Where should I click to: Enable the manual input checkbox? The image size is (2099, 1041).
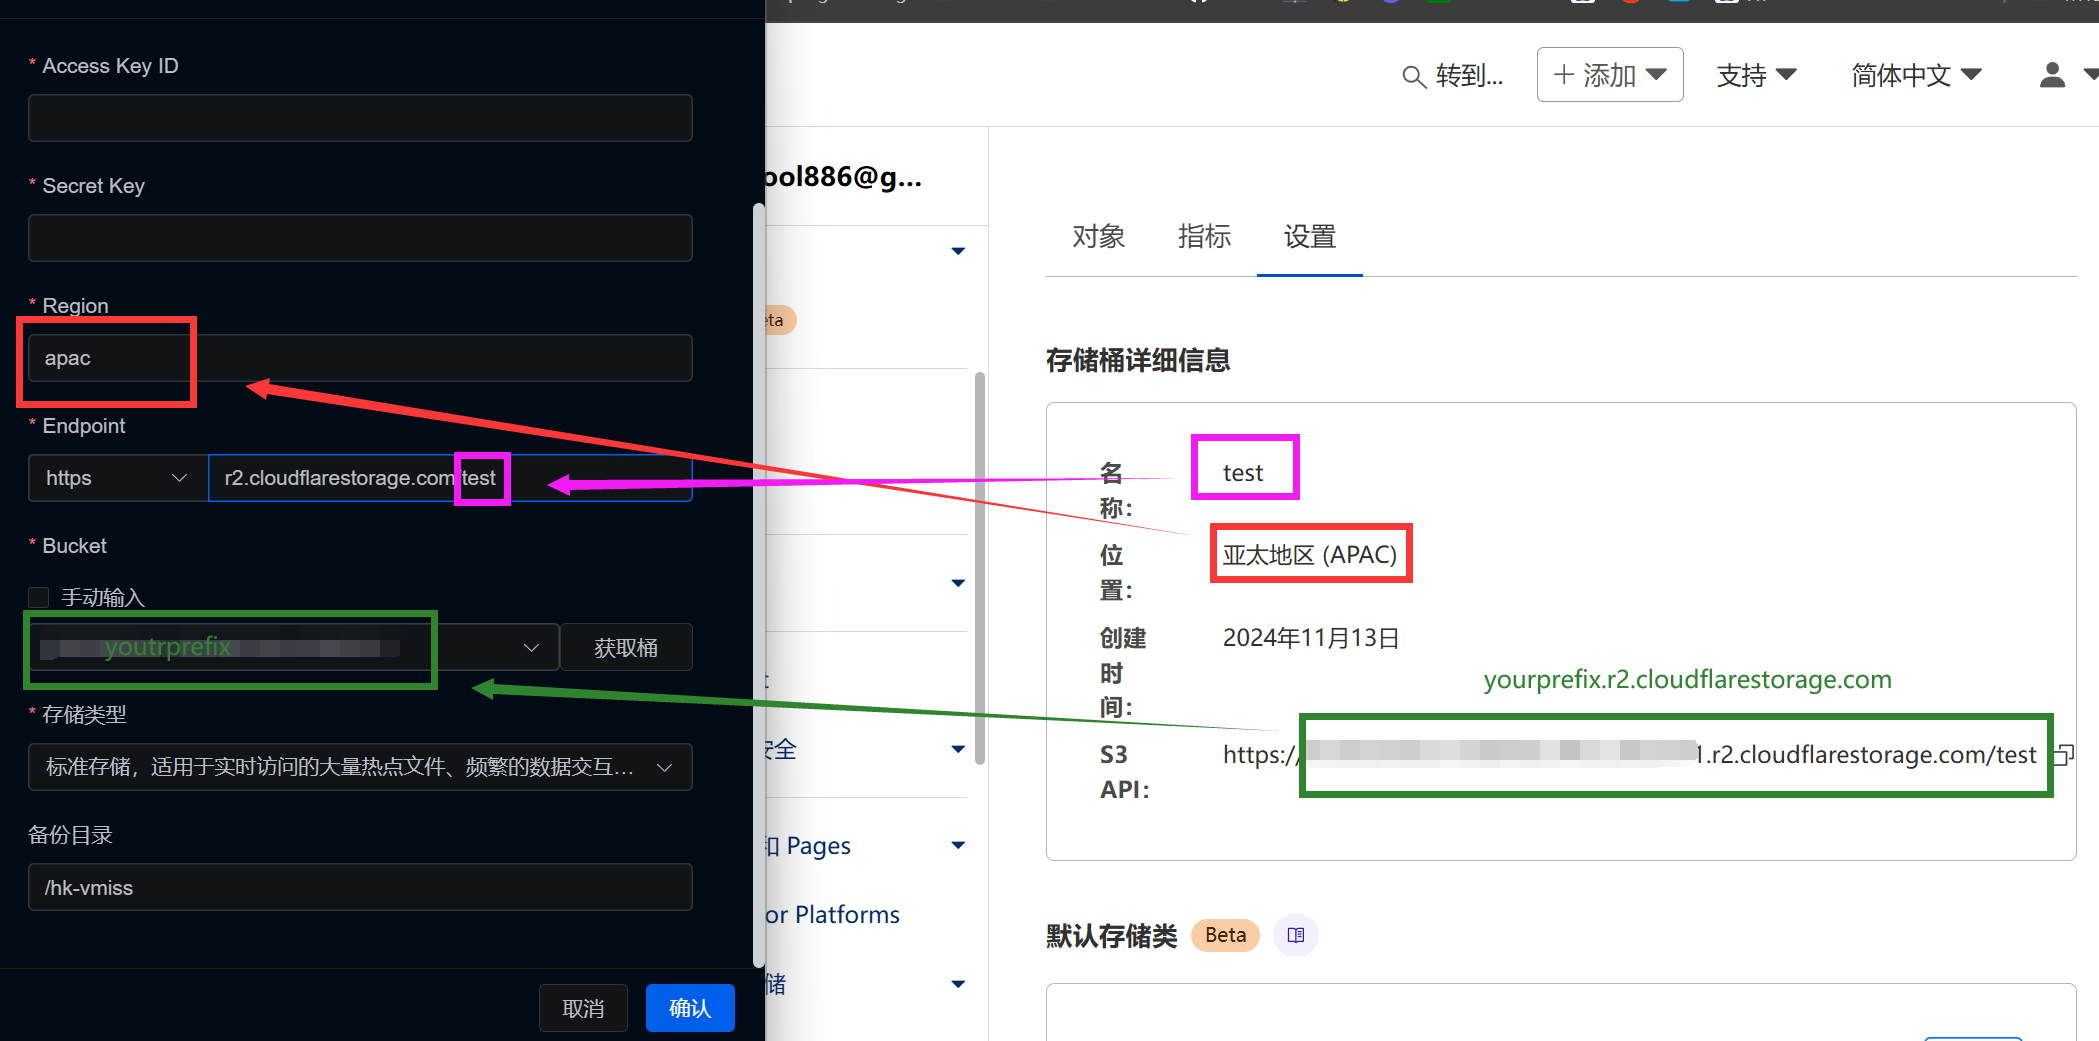pyautogui.click(x=39, y=598)
